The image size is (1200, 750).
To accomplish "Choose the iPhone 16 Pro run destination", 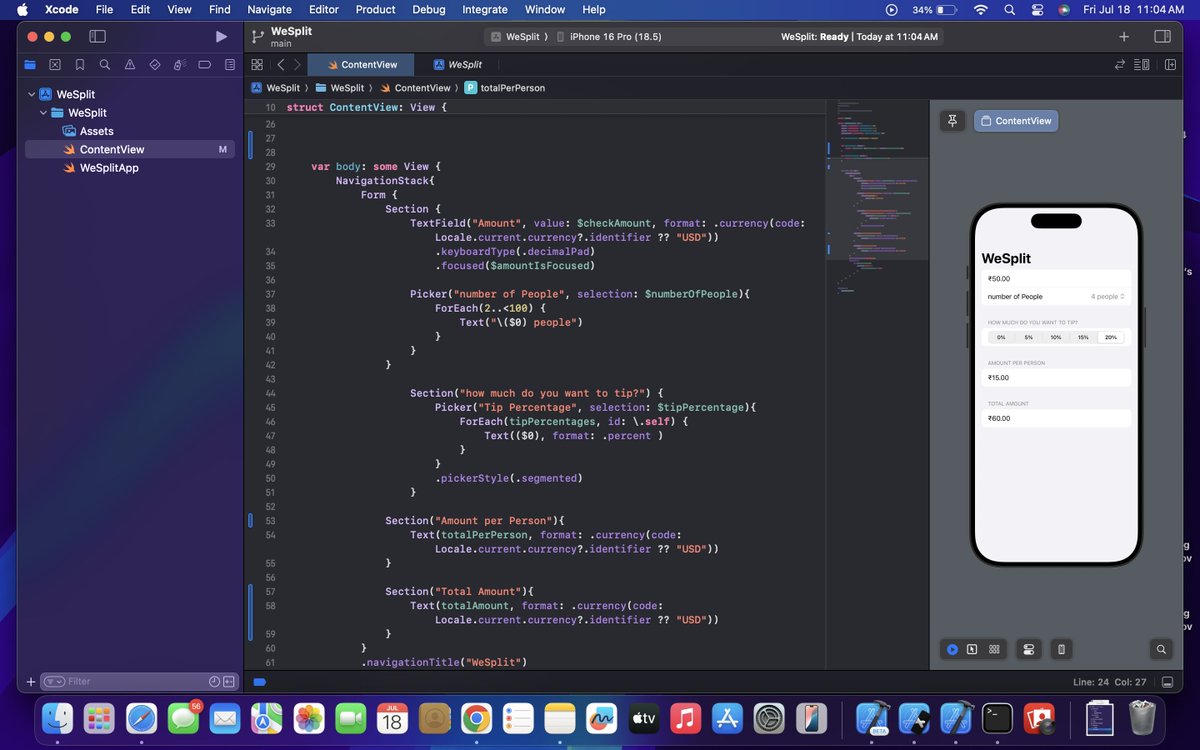I will [x=608, y=37].
